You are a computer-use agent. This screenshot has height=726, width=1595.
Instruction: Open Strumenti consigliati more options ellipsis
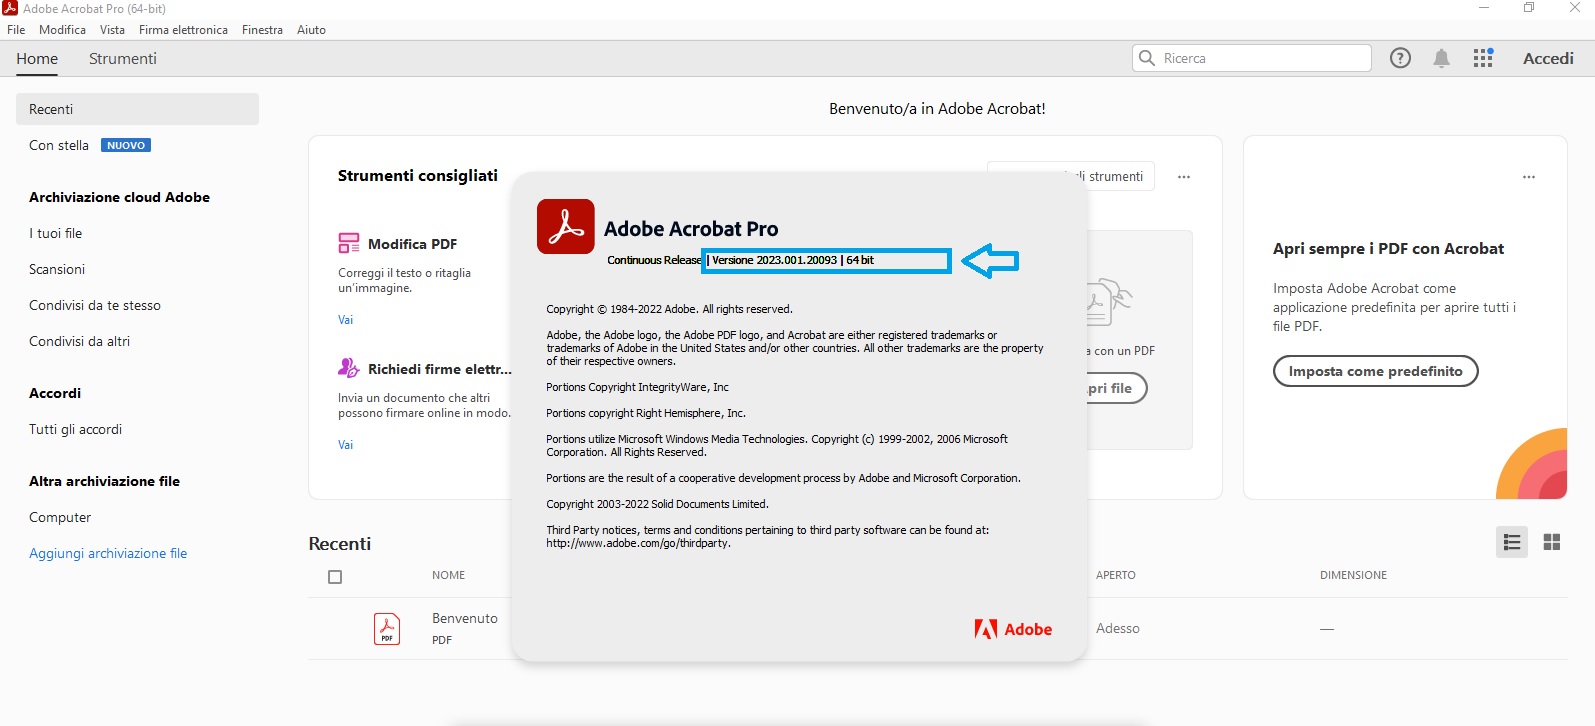pos(1184,177)
